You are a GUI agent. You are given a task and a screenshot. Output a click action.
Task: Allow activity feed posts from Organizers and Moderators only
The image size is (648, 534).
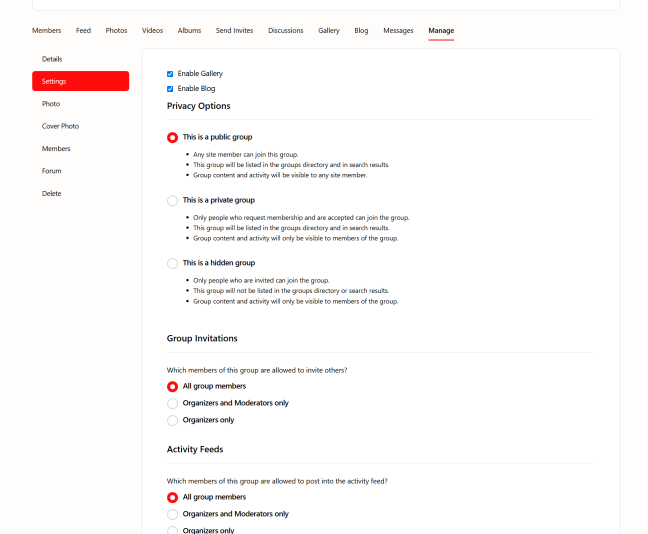click(x=173, y=514)
